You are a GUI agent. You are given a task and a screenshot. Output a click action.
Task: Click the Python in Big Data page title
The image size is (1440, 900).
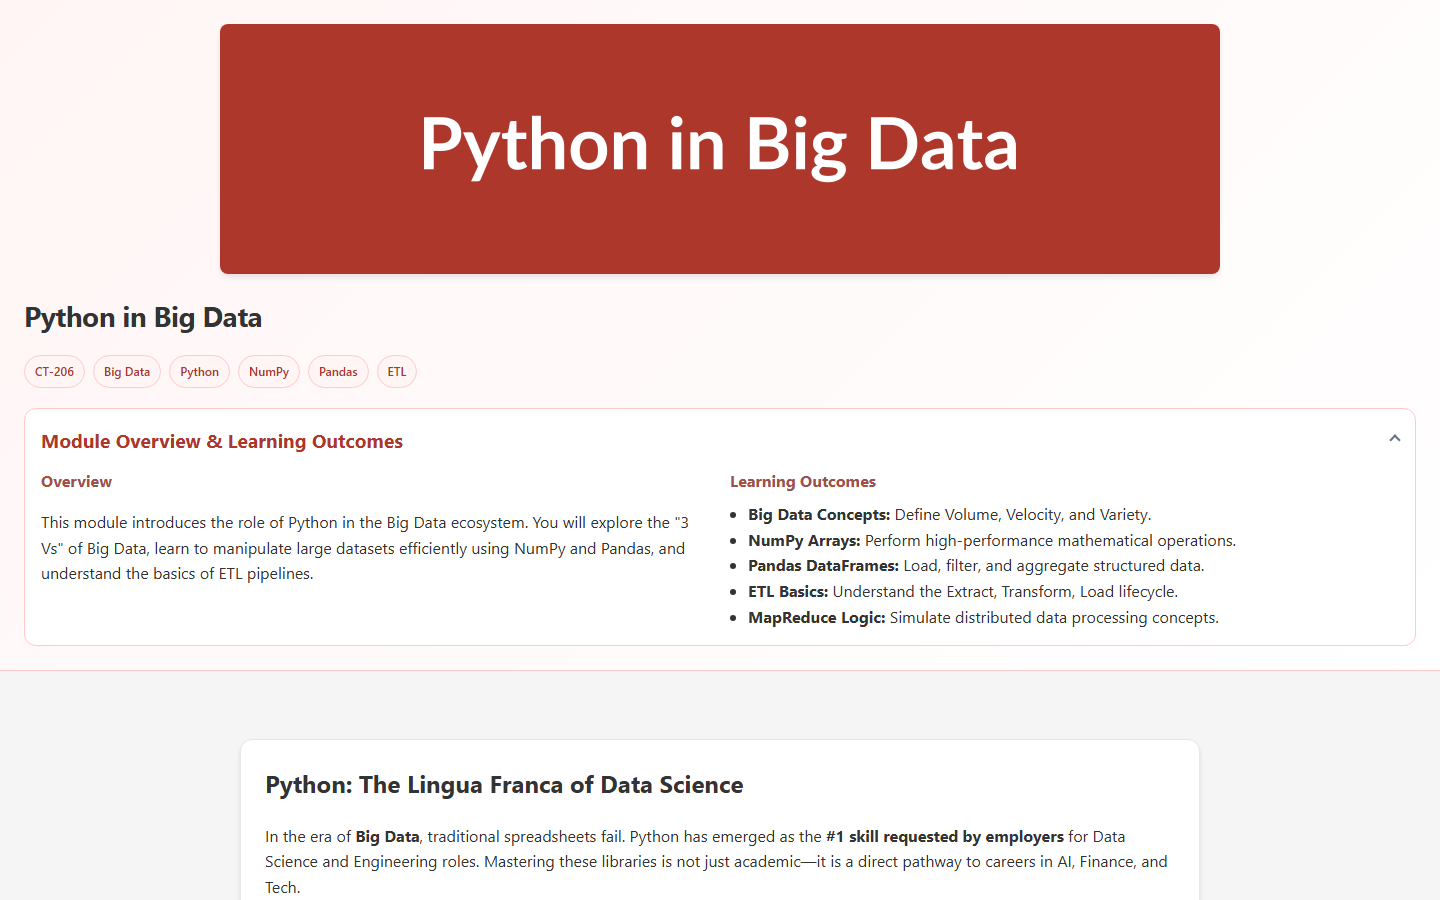tap(143, 317)
